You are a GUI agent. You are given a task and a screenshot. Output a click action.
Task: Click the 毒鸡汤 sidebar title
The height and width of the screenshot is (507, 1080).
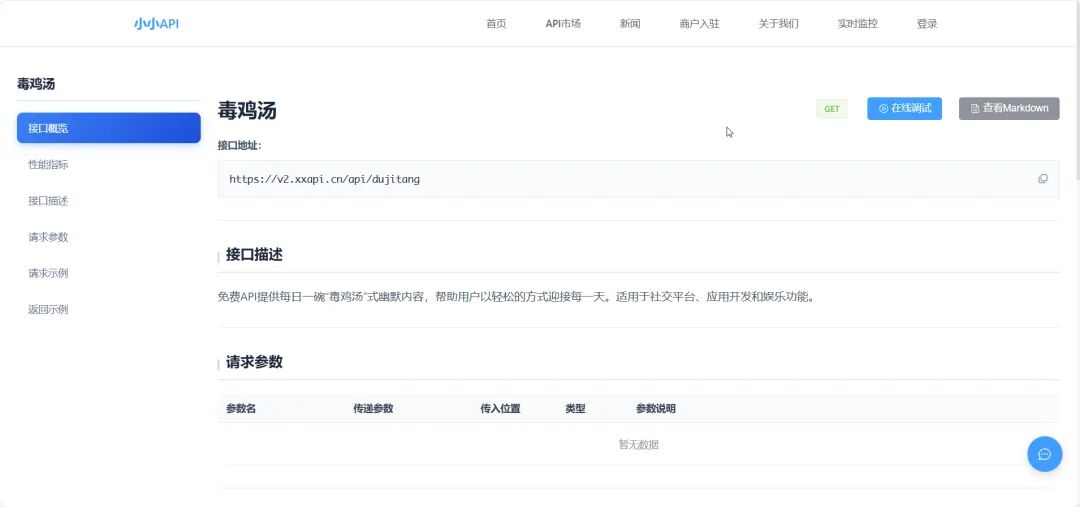[x=36, y=84]
